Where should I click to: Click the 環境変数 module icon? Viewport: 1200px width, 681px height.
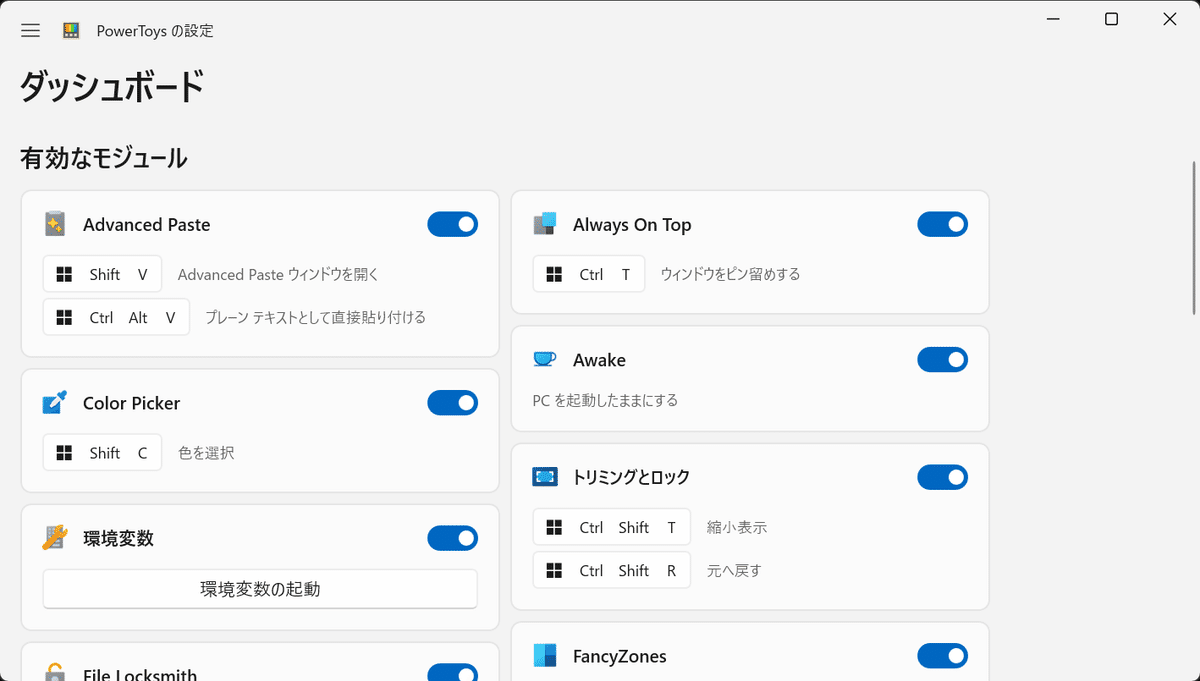point(55,538)
